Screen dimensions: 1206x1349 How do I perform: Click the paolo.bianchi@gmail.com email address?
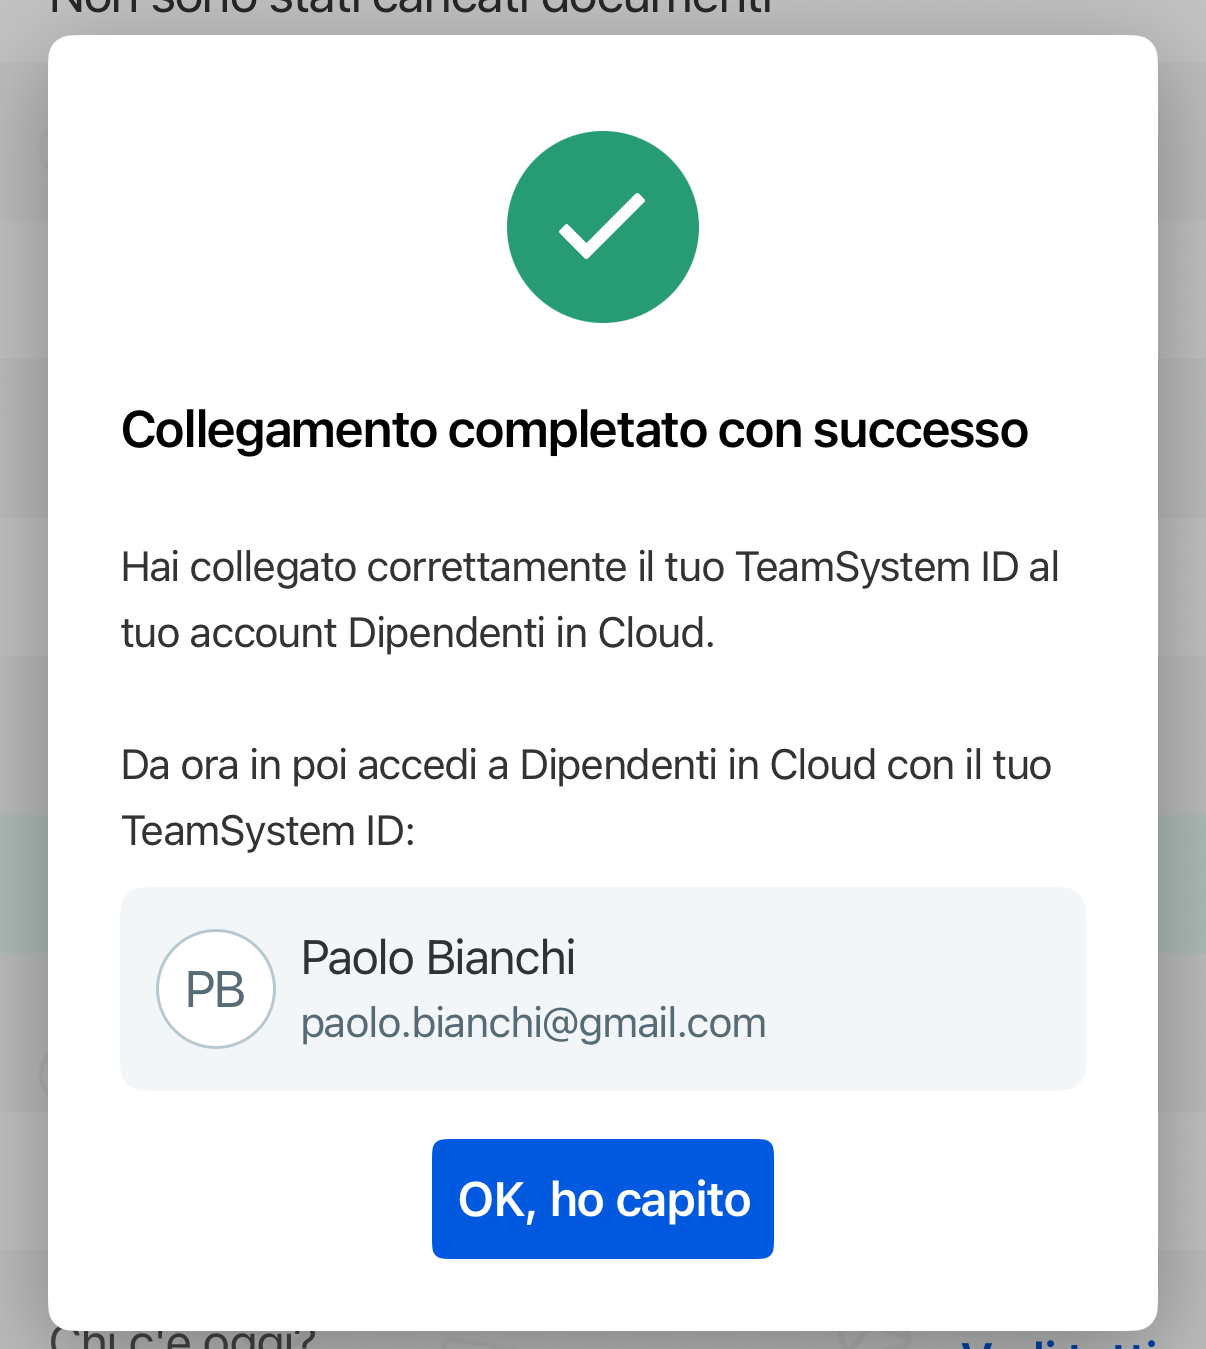[533, 1023]
